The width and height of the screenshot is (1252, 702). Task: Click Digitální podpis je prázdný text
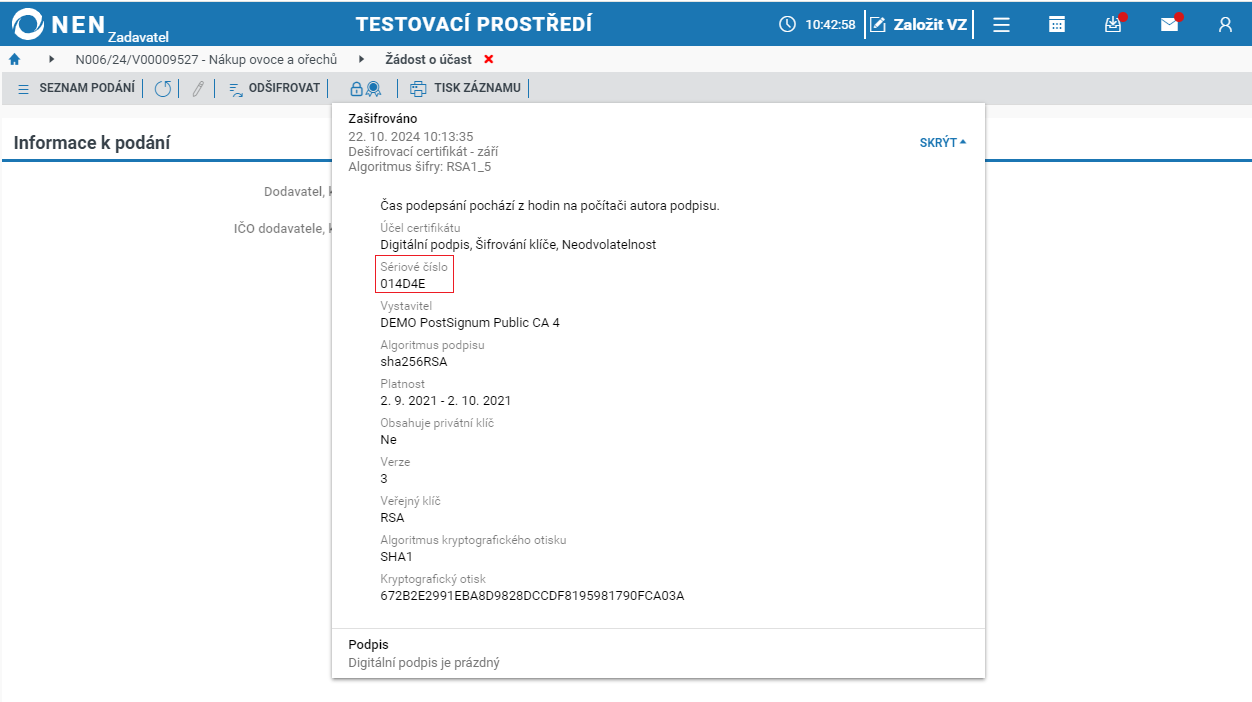click(424, 662)
